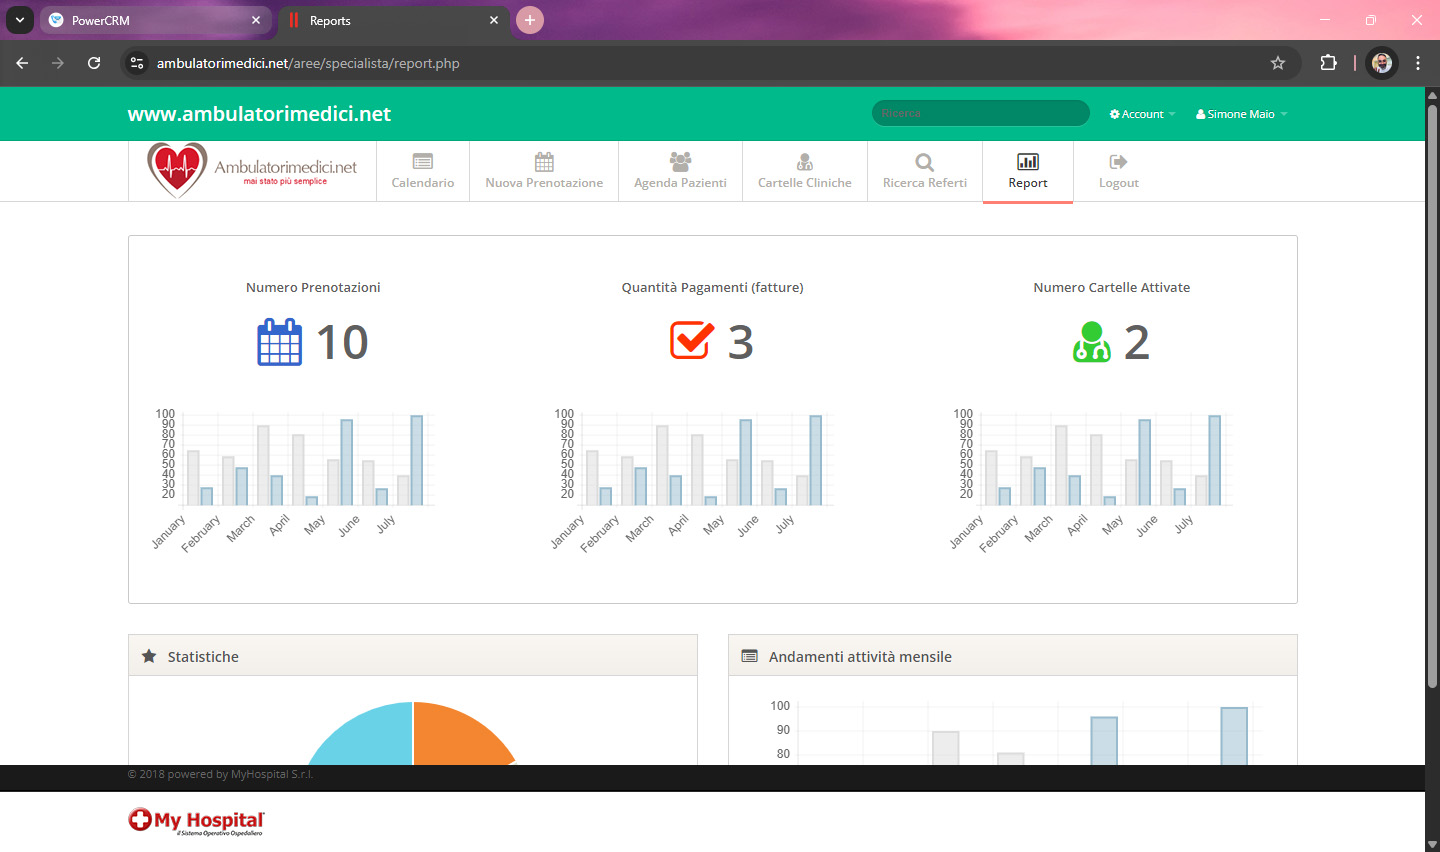Click the My Hospital footer logo
The width and height of the screenshot is (1440, 852).
tap(196, 821)
